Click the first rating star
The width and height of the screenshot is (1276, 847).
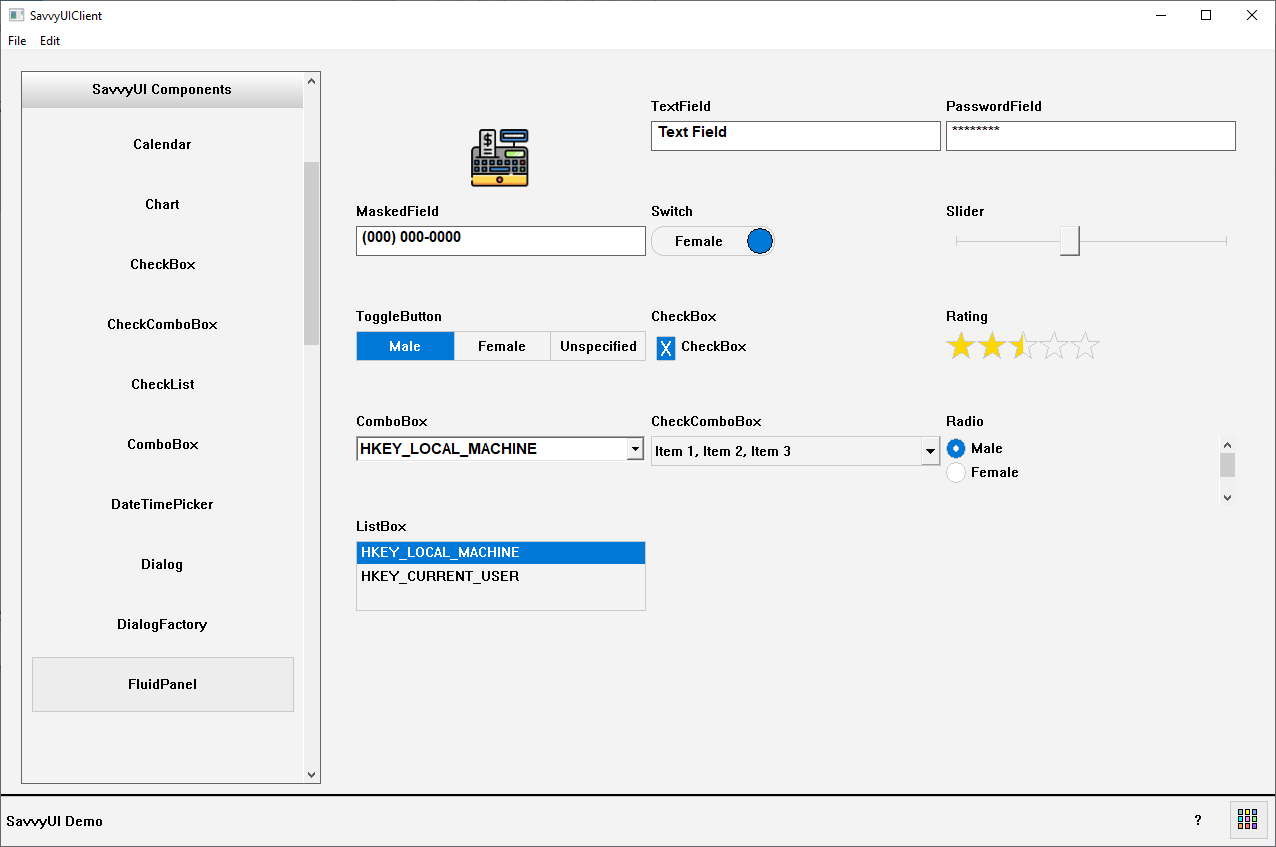click(x=960, y=347)
